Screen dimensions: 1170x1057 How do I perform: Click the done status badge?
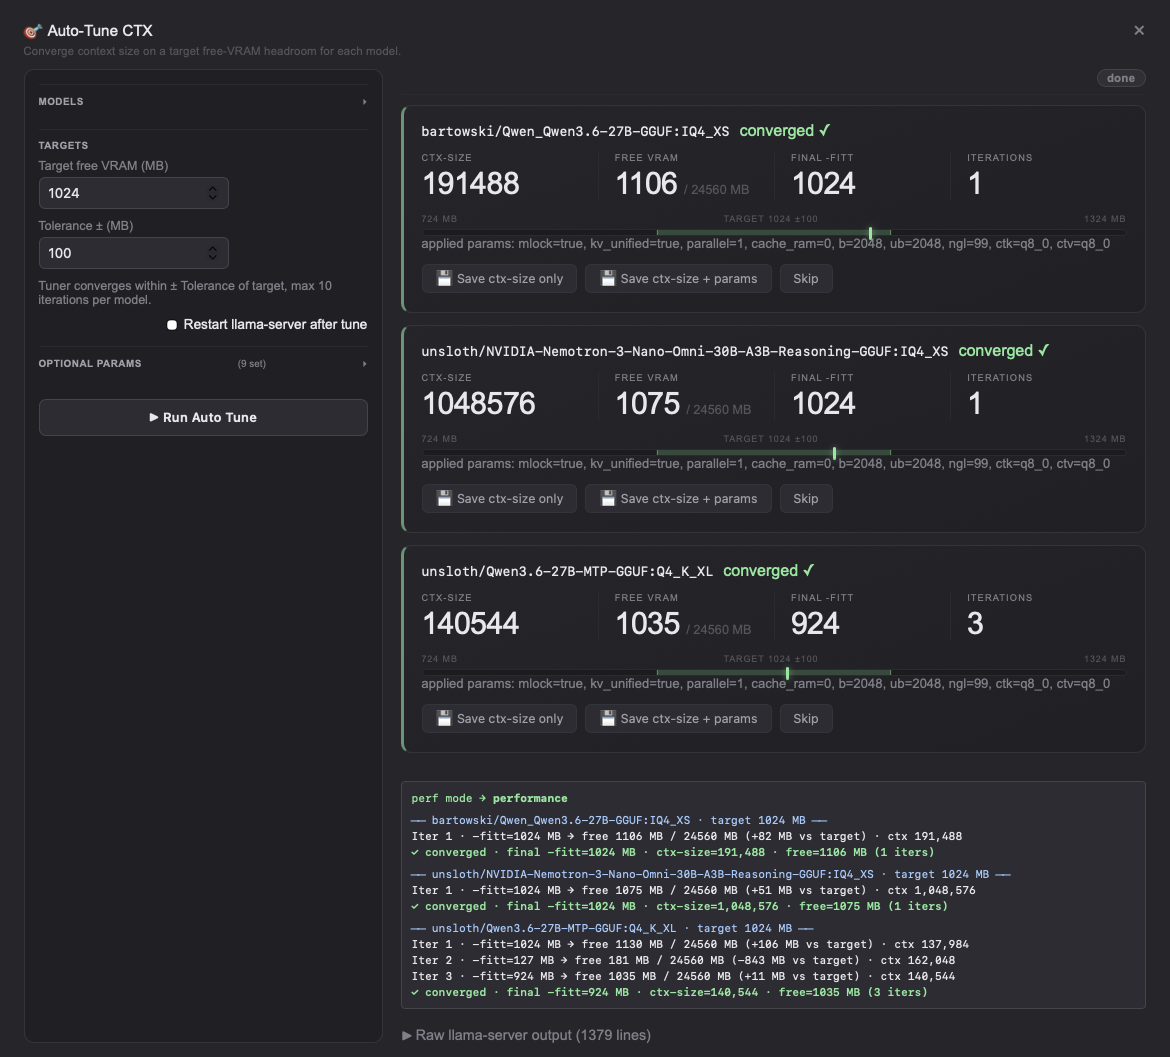[x=1120, y=78]
